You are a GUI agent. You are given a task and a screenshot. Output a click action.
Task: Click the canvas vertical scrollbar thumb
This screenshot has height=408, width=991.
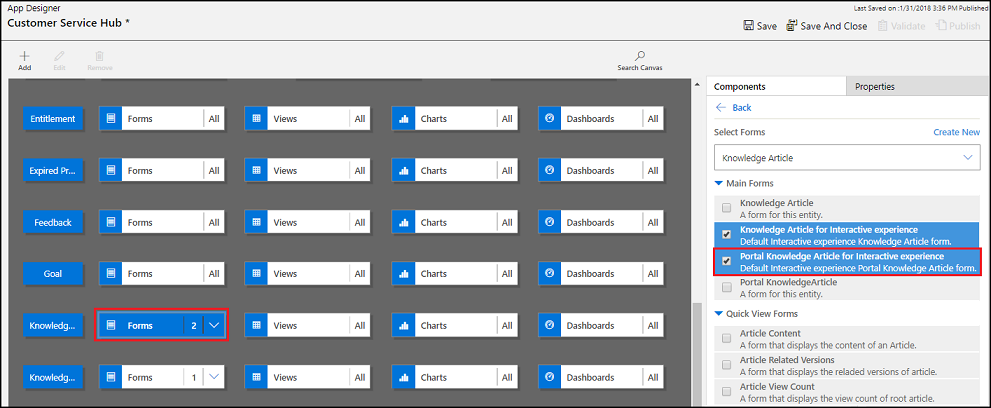click(x=697, y=354)
